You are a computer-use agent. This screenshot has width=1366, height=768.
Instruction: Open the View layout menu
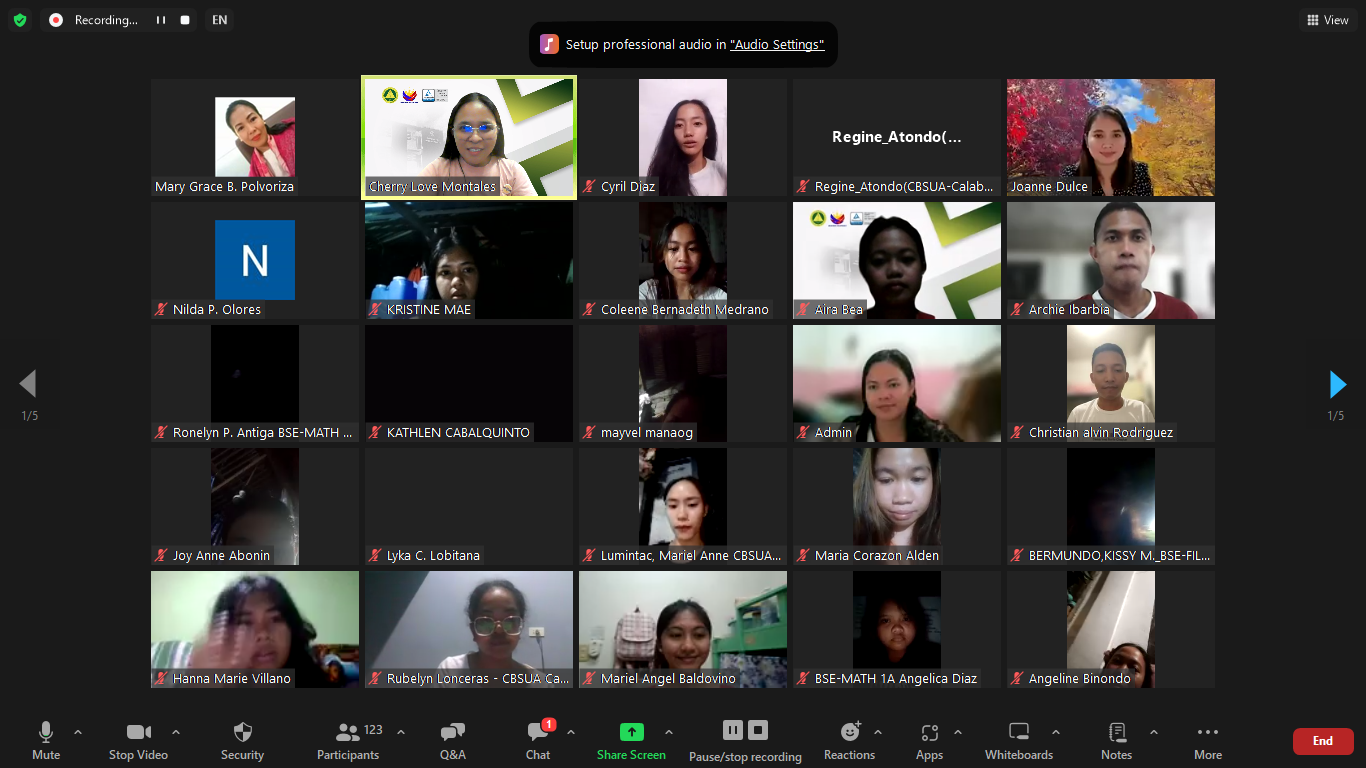coord(1327,20)
